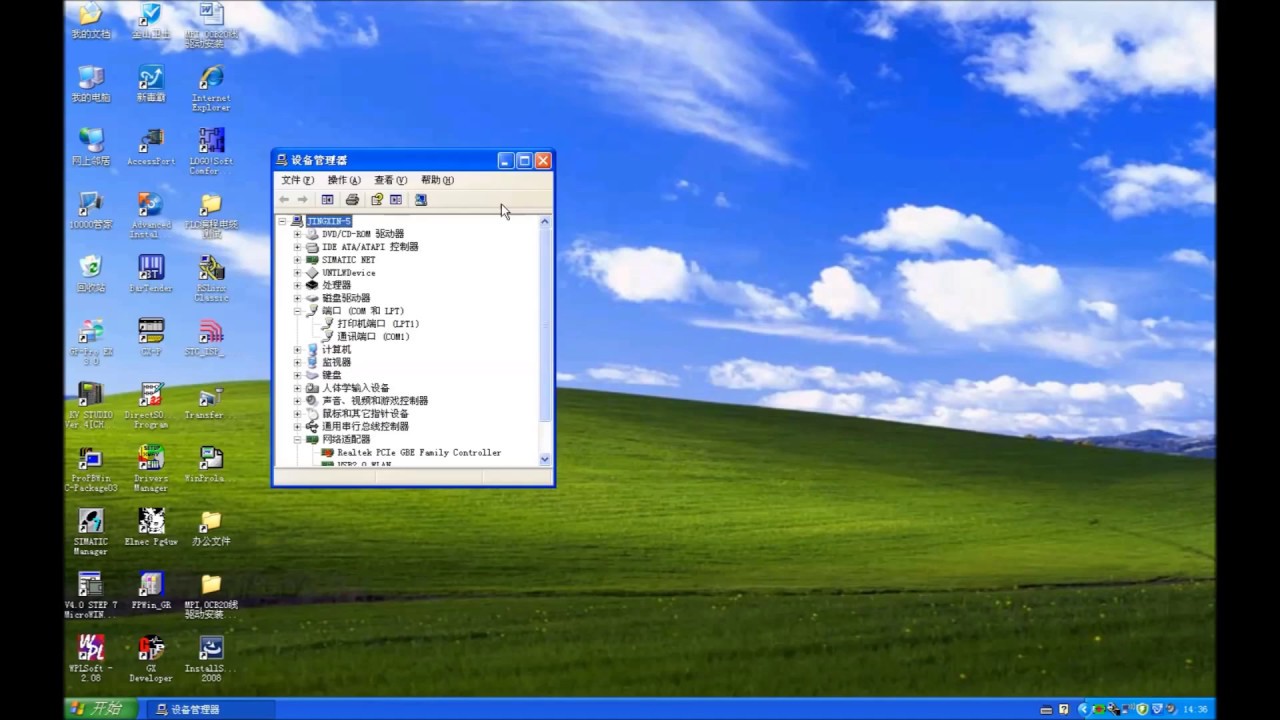Collapse the JINGXIN-5 root node
The height and width of the screenshot is (720, 1280).
283,221
